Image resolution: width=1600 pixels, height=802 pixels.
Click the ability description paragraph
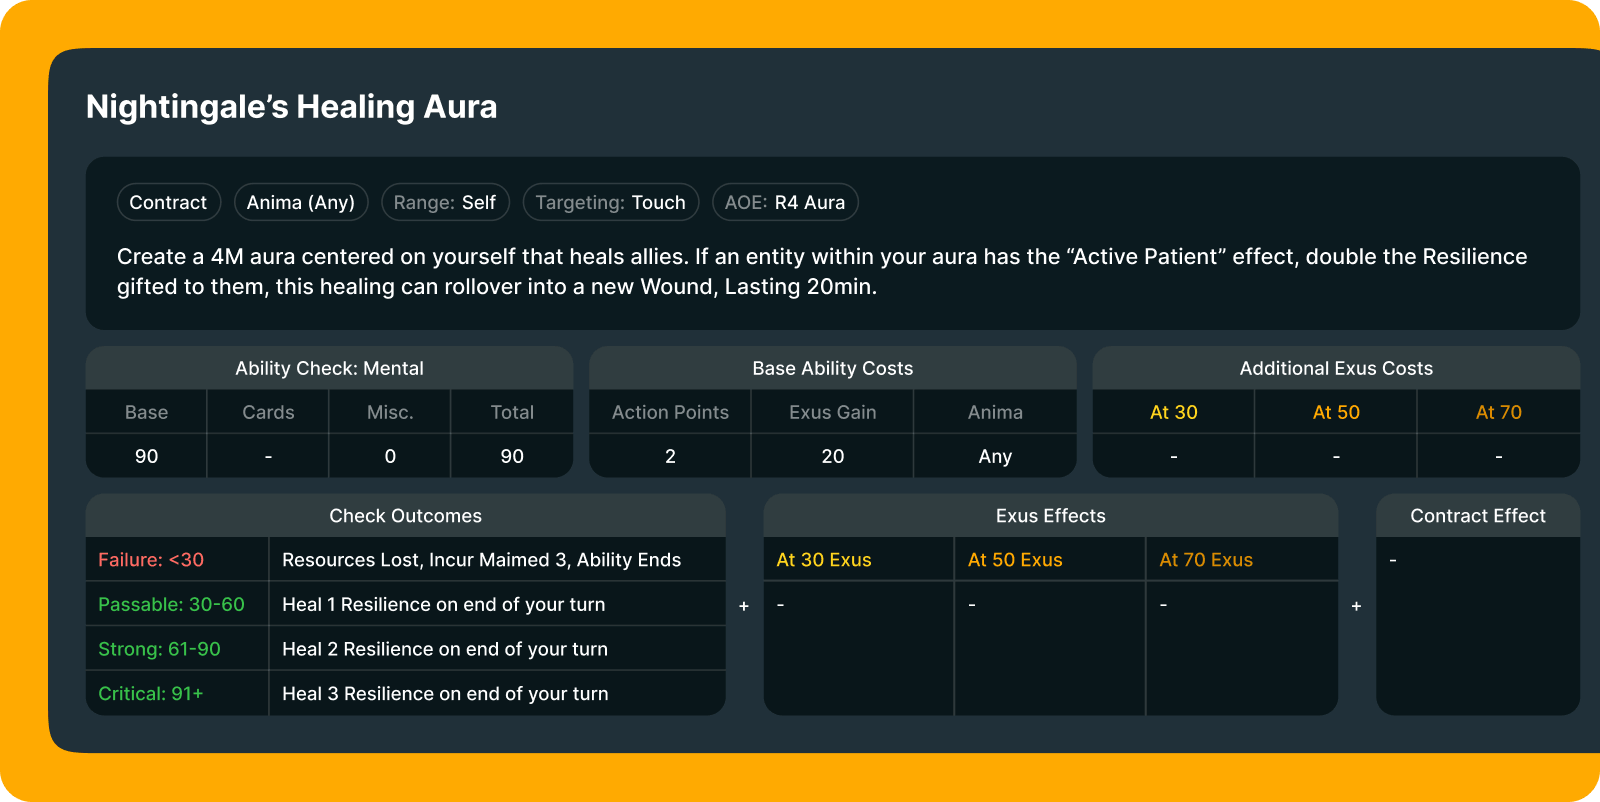(x=822, y=271)
